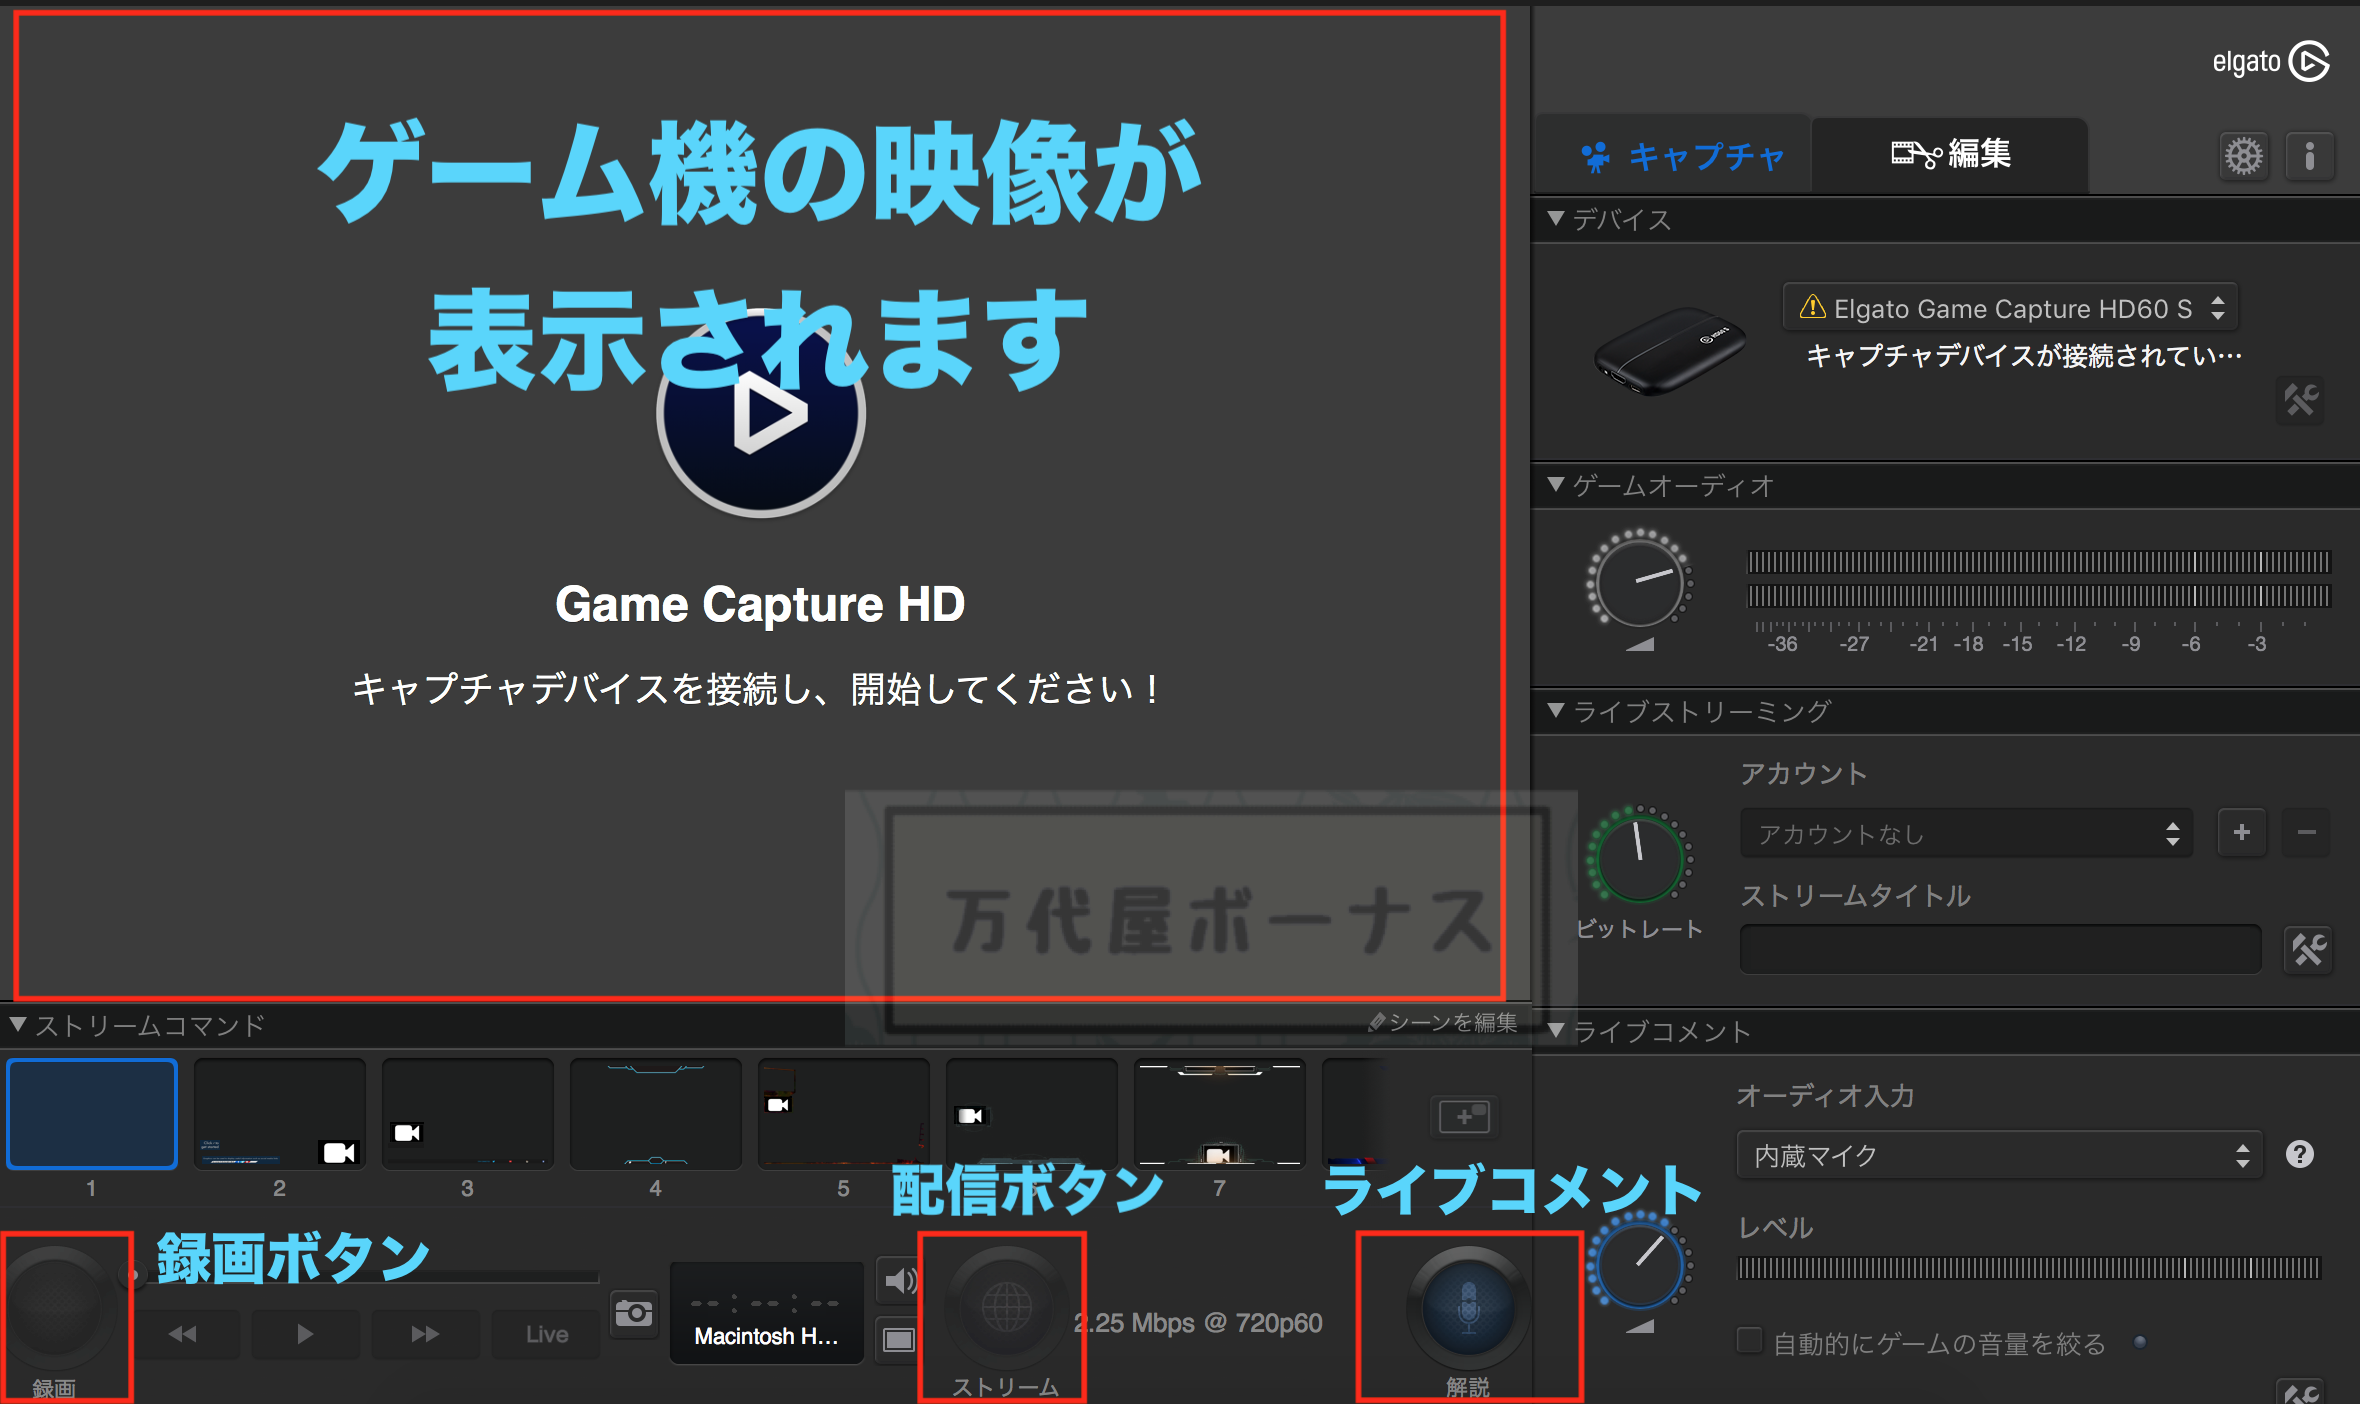Open the 内蔵マイク audio input dropdown

point(1999,1155)
